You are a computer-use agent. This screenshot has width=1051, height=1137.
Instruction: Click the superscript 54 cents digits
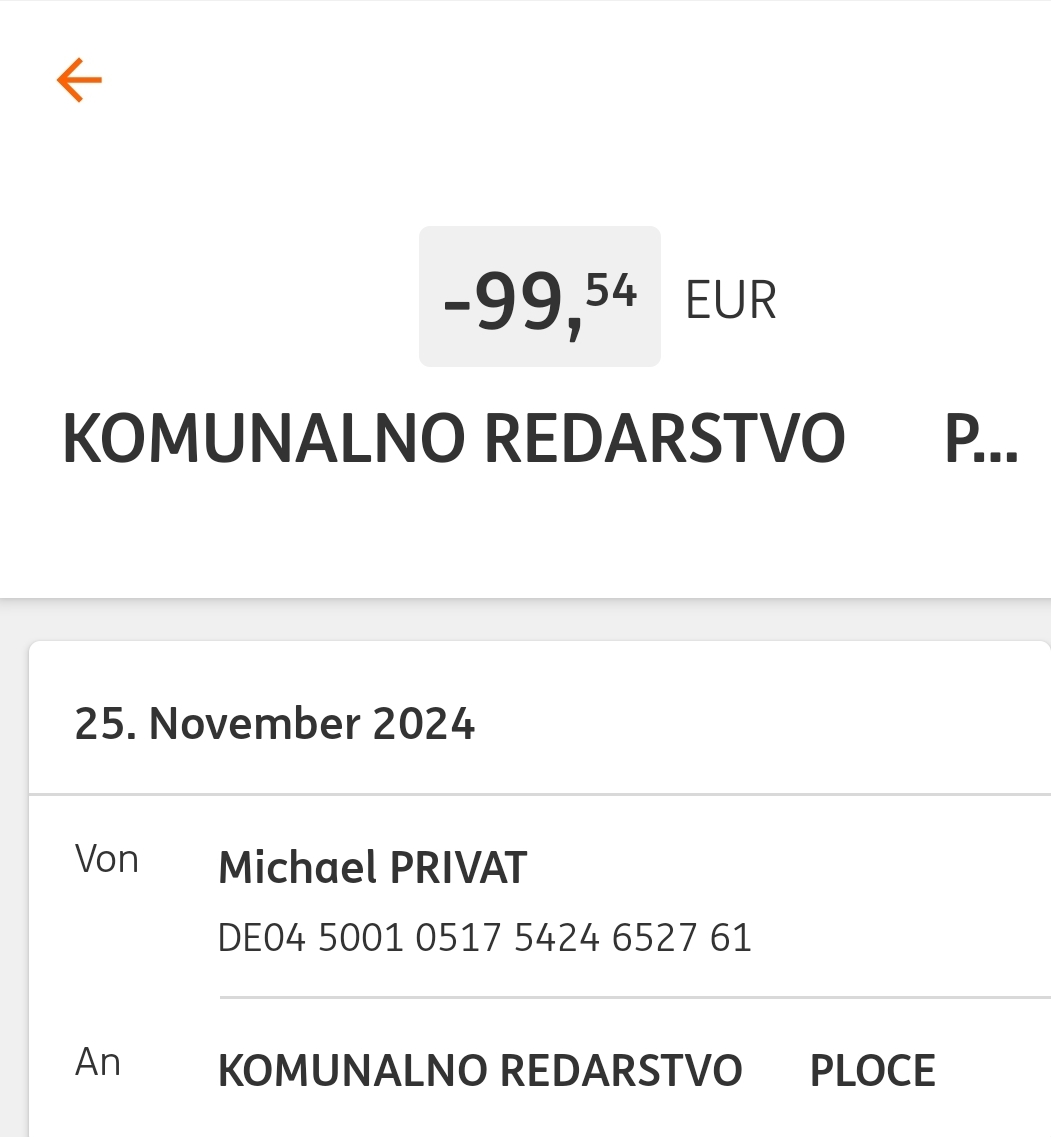pos(611,291)
